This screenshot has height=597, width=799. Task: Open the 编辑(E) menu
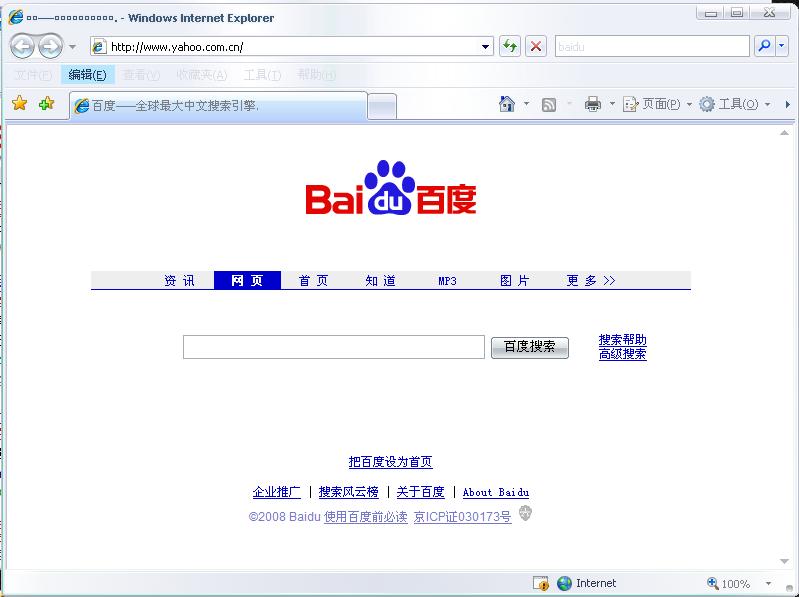88,75
